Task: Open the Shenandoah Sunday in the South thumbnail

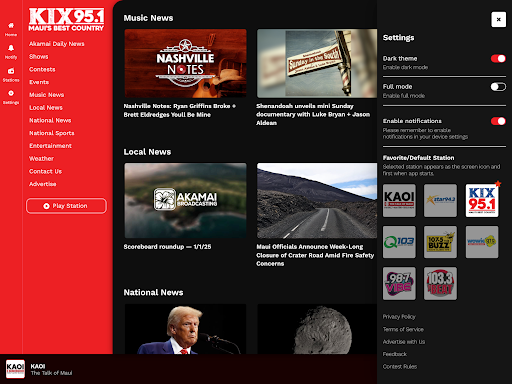Action: [x=317, y=63]
